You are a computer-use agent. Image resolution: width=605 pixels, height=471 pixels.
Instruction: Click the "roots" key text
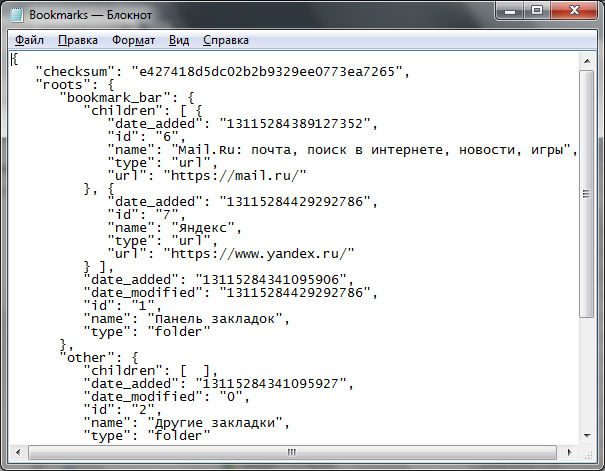click(x=63, y=85)
